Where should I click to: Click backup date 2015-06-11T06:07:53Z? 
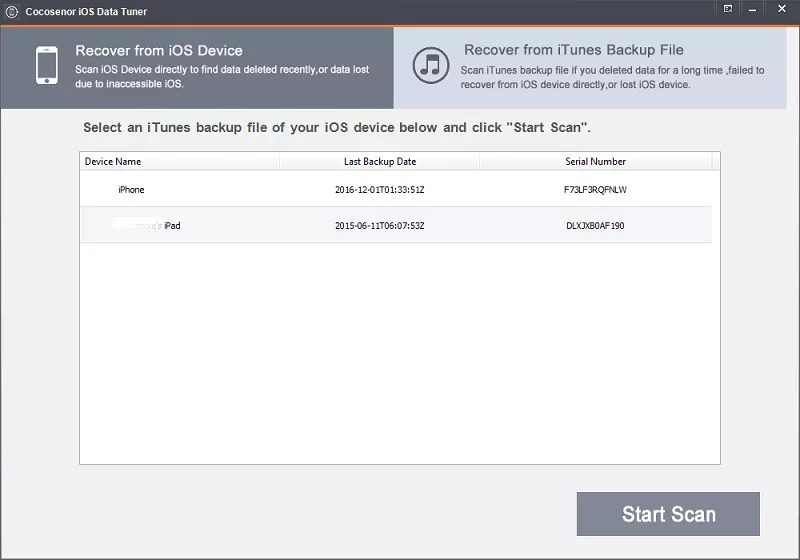pyautogui.click(x=380, y=225)
